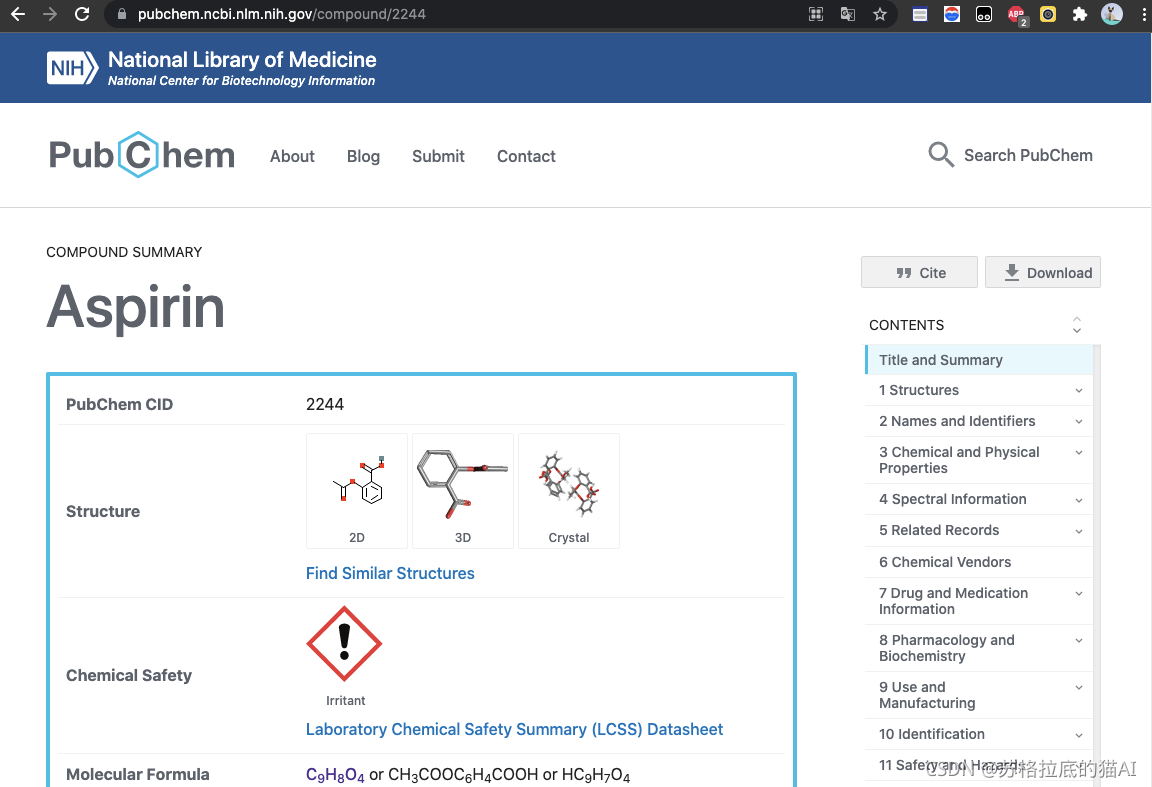Open the 3D structure thumbnail

tap(463, 491)
